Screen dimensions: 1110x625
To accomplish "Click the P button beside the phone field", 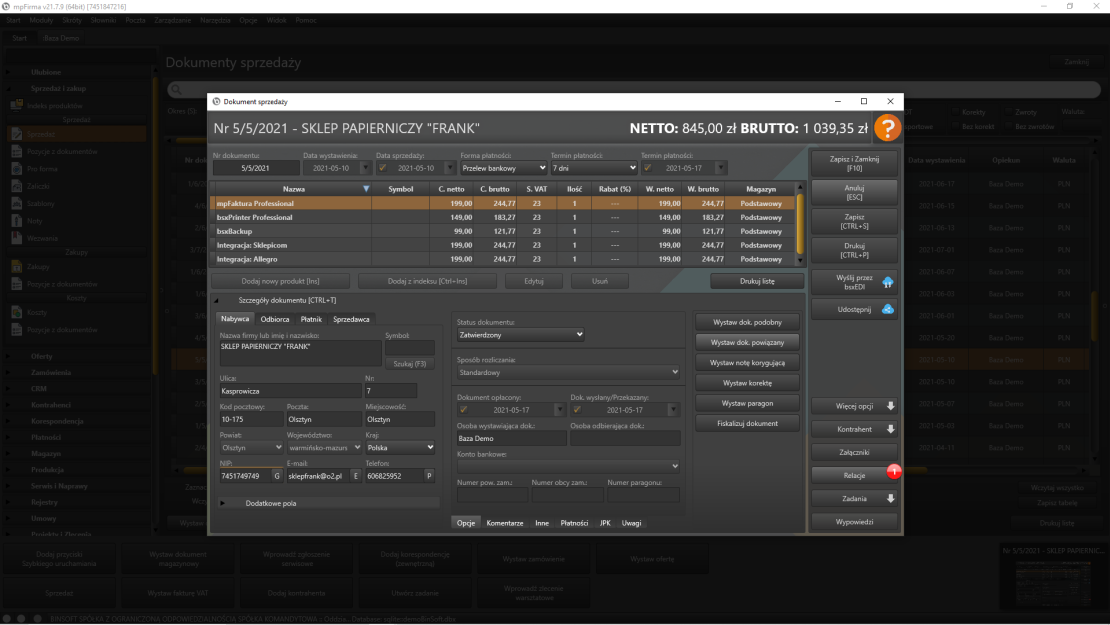I will tap(429, 476).
